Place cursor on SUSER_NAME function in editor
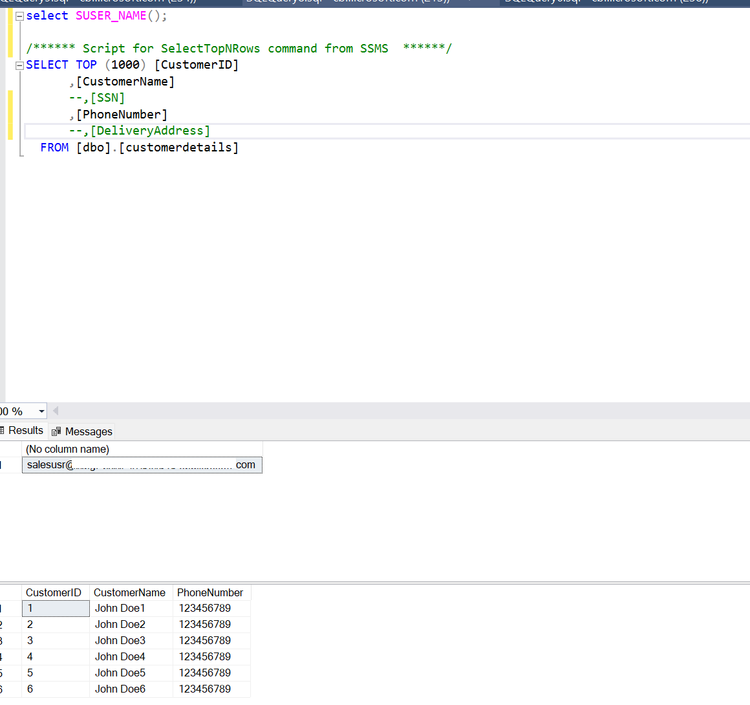This screenshot has width=750, height=705. pos(111,16)
